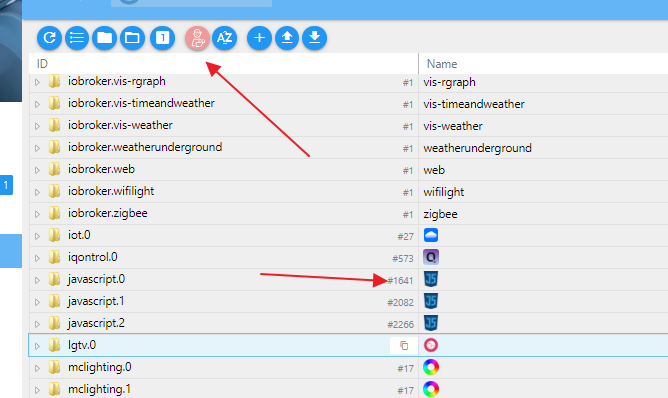Screen dimensions: 668x398
Task: Expand iot.0 tree node
Action: tap(37, 236)
